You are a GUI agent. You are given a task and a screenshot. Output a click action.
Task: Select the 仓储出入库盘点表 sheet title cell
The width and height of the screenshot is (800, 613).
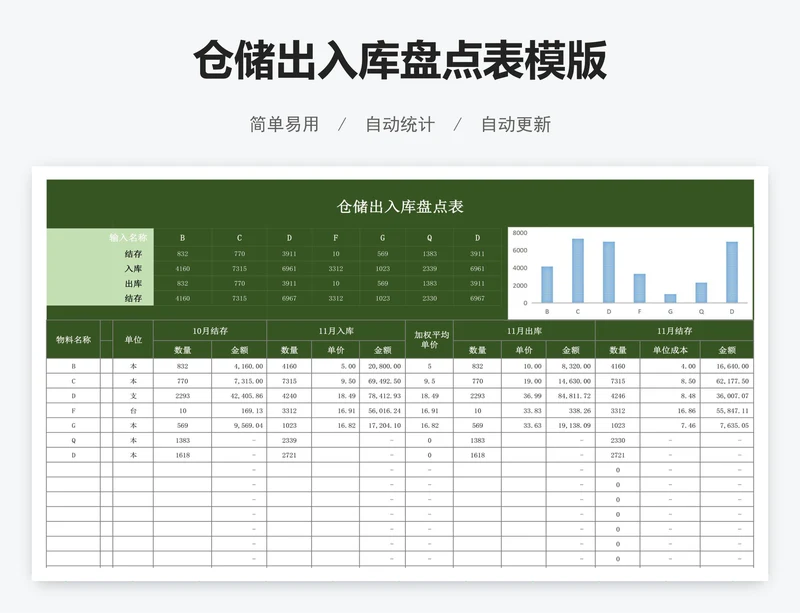click(400, 206)
